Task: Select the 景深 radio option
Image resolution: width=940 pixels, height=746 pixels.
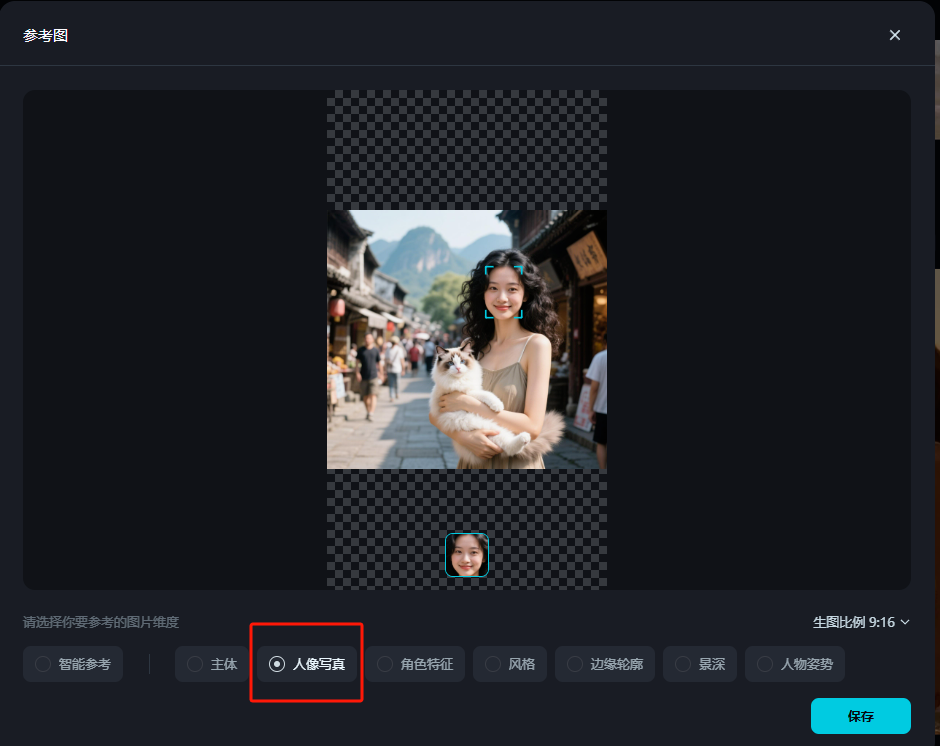Action: pos(700,664)
